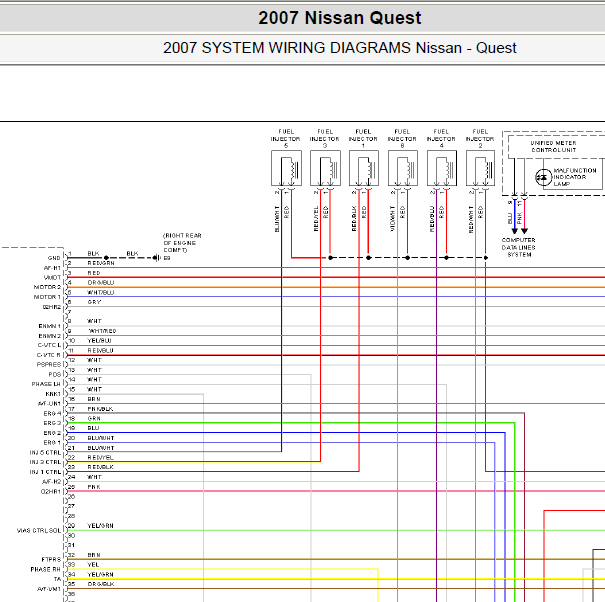
Task: Click the 'PNK' wire label at pin 25
Action: 94,487
